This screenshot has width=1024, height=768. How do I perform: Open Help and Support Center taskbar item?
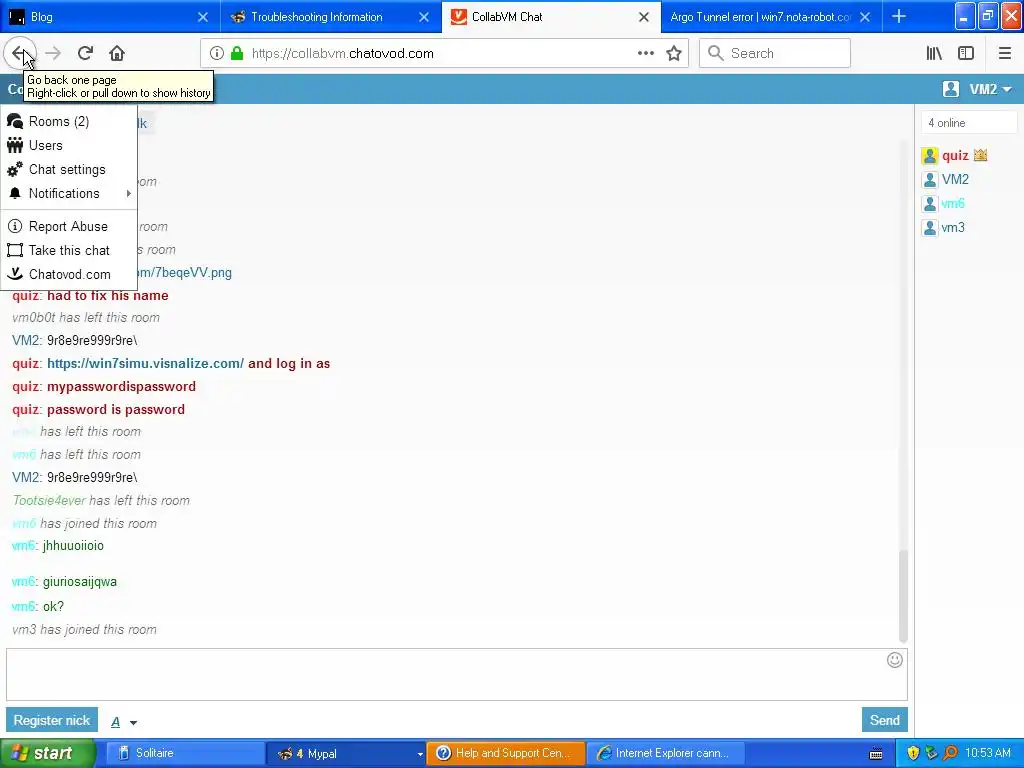(506, 754)
